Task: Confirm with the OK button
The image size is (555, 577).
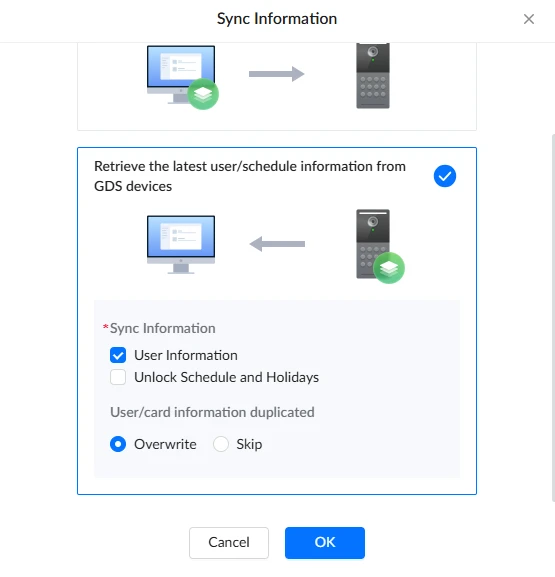Action: (325, 543)
